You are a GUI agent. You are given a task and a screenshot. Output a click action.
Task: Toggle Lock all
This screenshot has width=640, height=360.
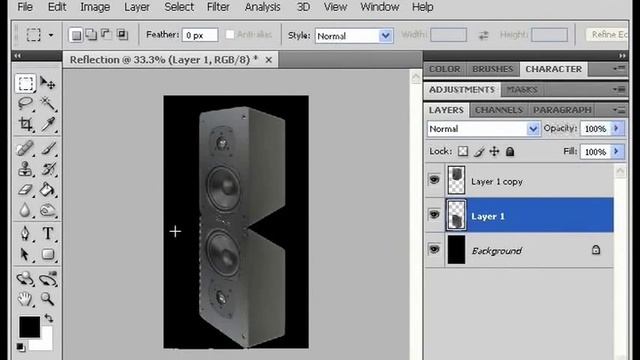[510, 151]
